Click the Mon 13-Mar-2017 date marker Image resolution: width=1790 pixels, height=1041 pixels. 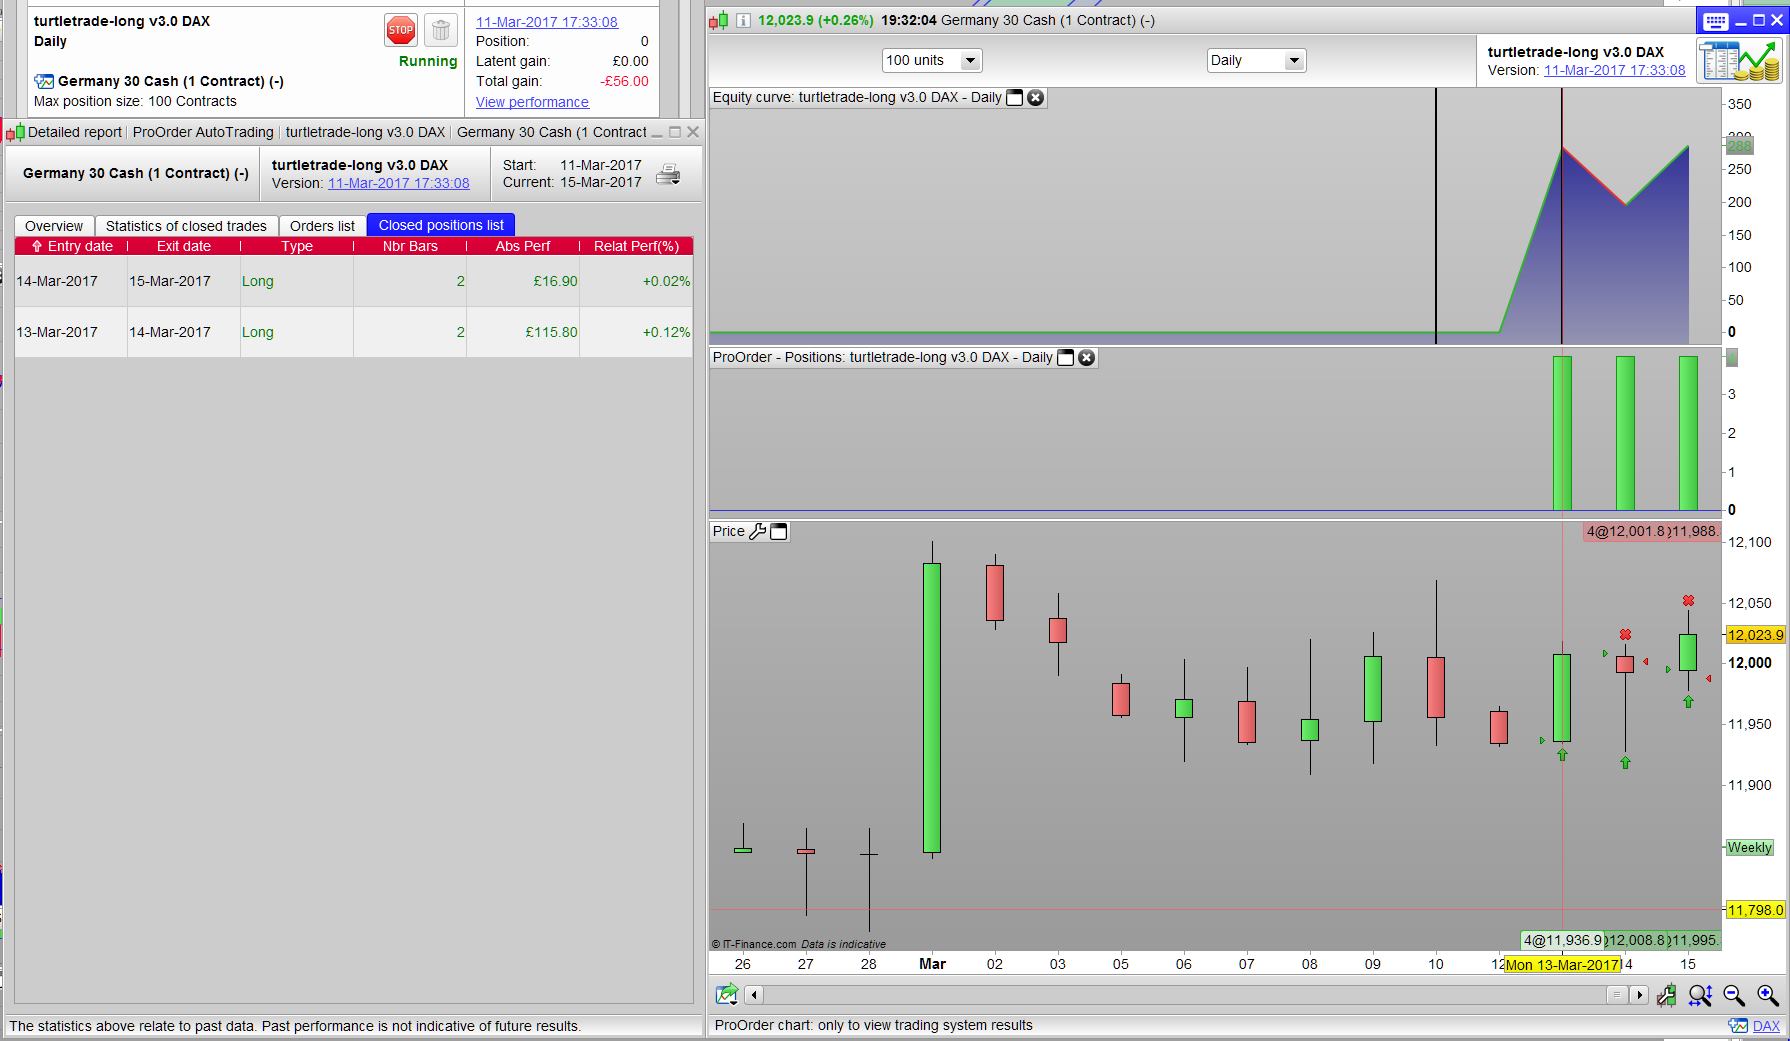1562,965
